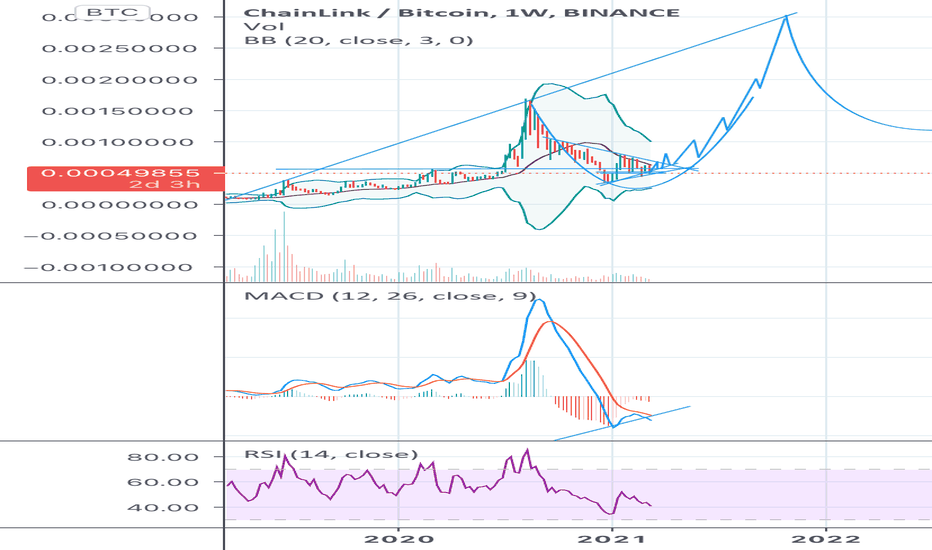This screenshot has height=550, width=932.
Task: Click the MACD (12, 26, close, 9) label
Action: [390, 296]
